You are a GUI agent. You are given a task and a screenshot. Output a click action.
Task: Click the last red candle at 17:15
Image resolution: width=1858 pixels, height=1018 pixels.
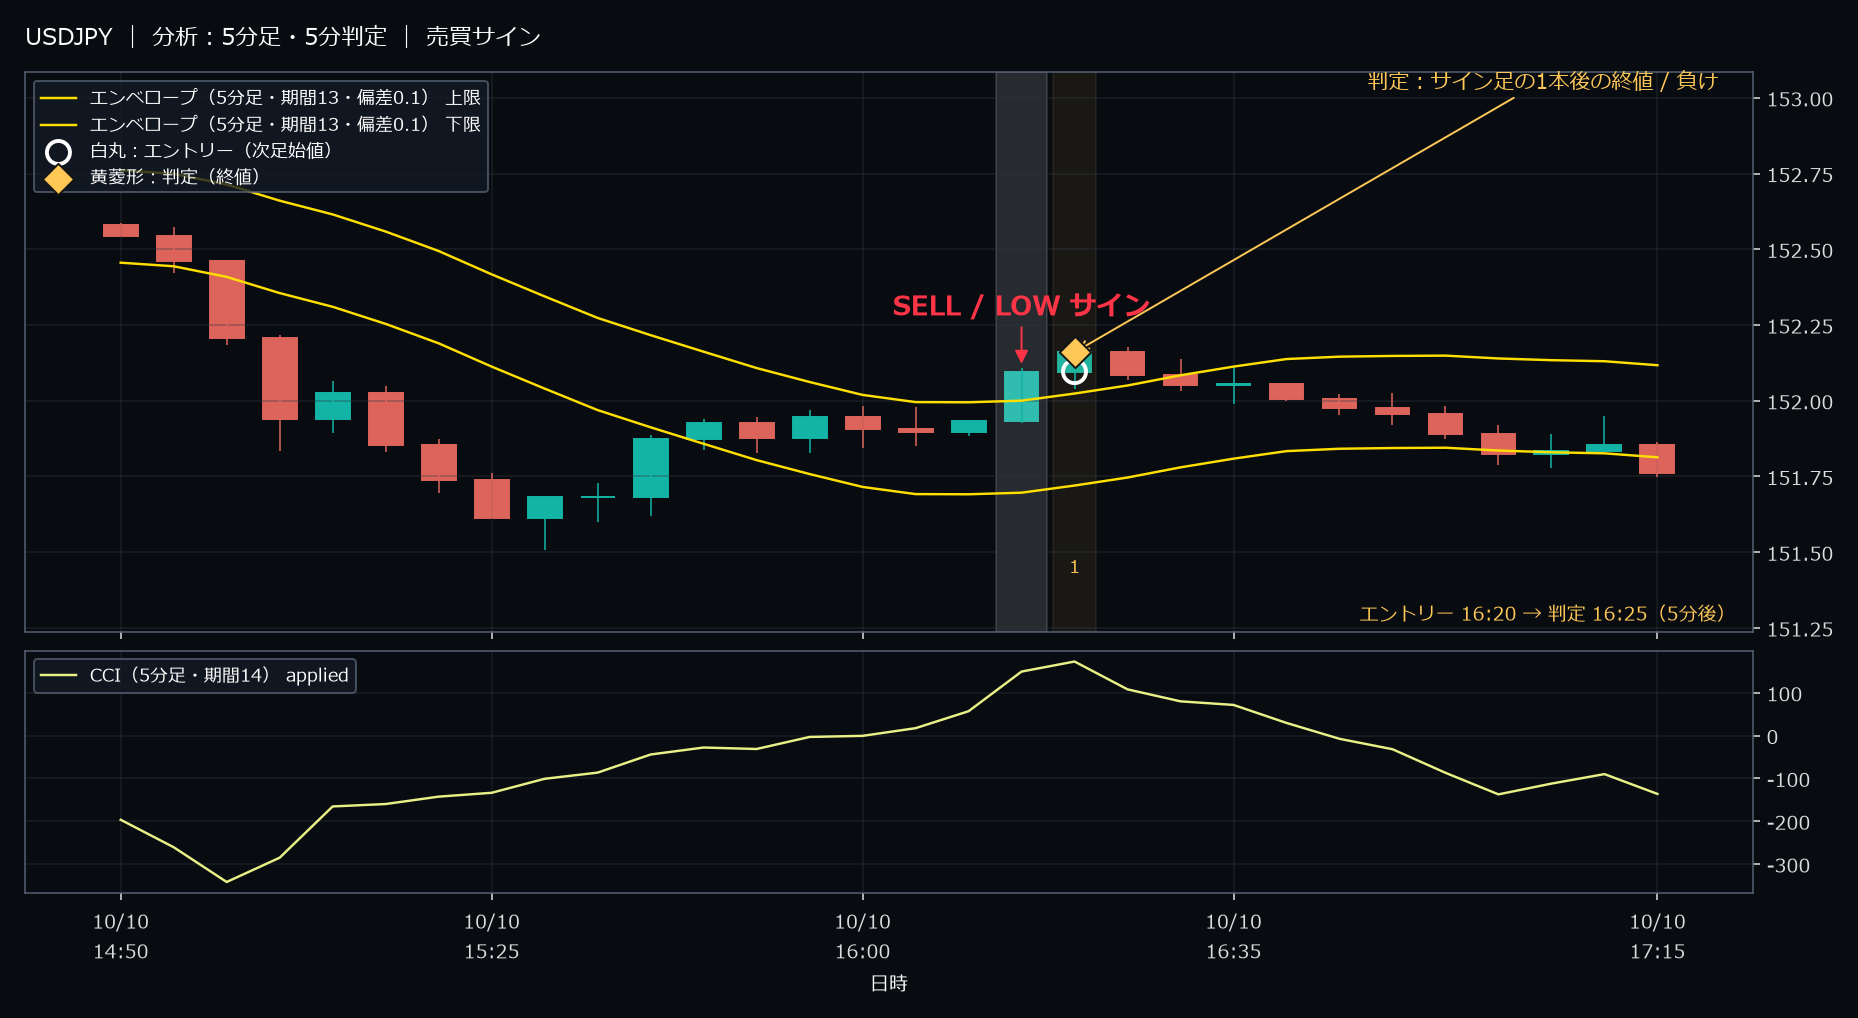coord(1657,459)
